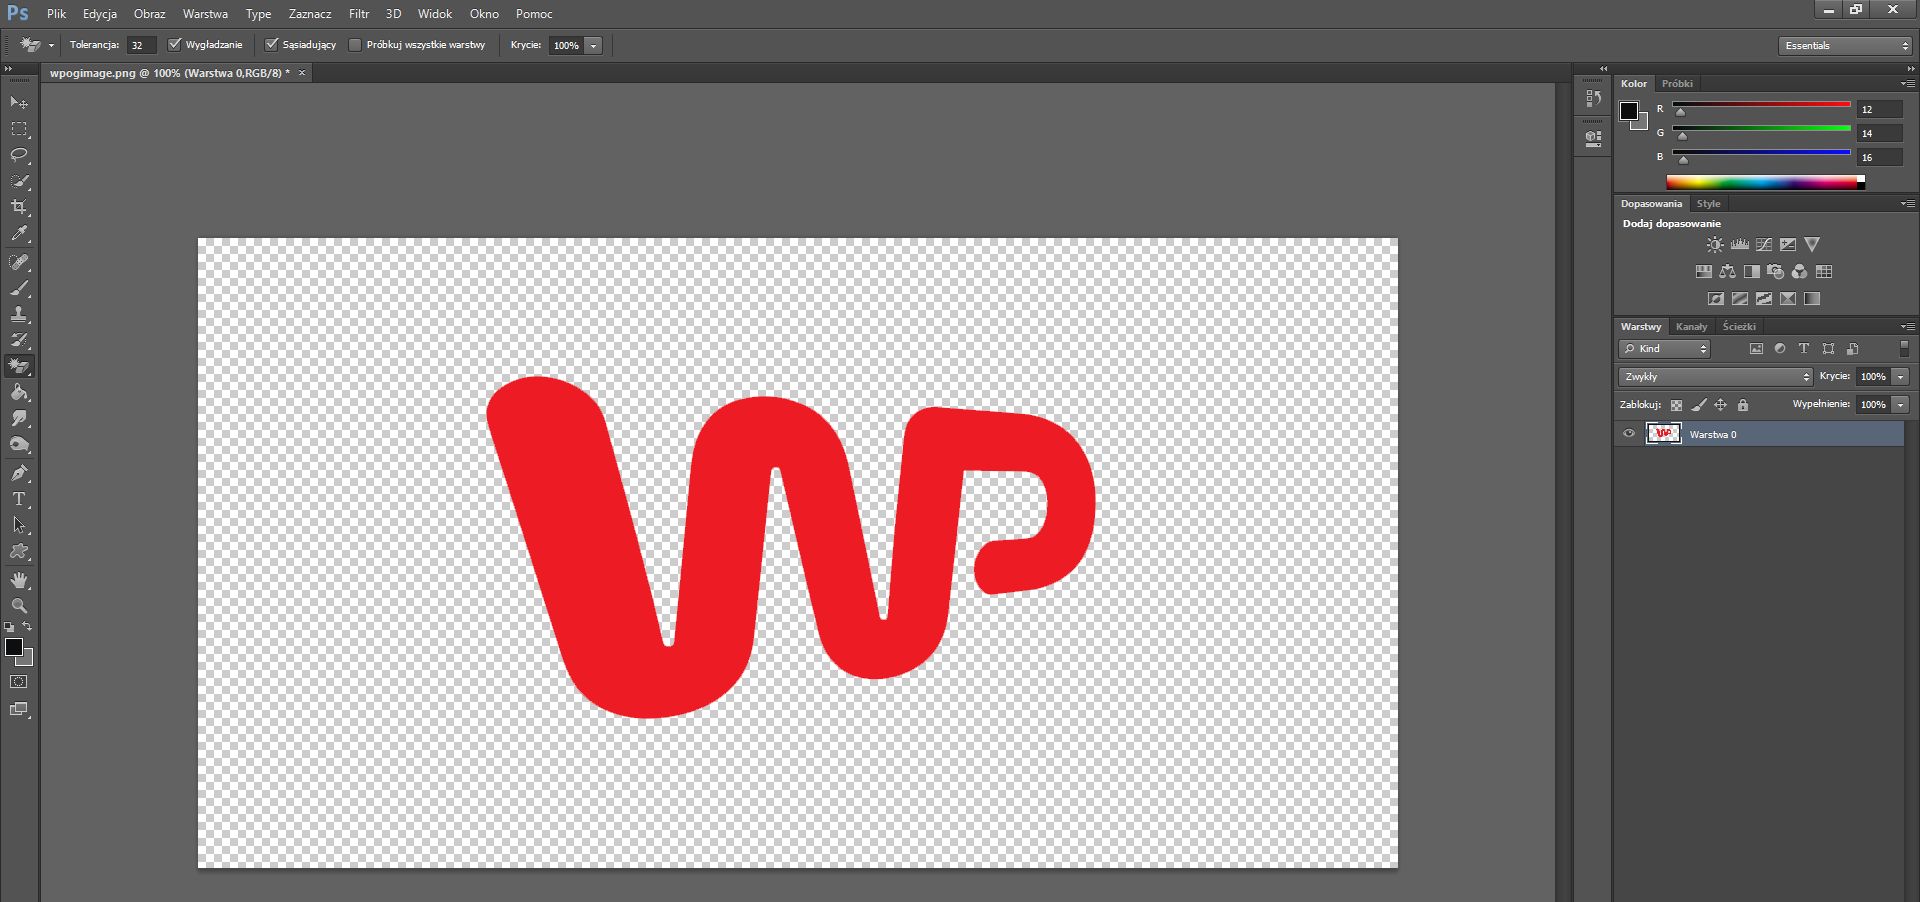Select the Crop tool
Image resolution: width=1922 pixels, height=902 pixels.
[19, 207]
